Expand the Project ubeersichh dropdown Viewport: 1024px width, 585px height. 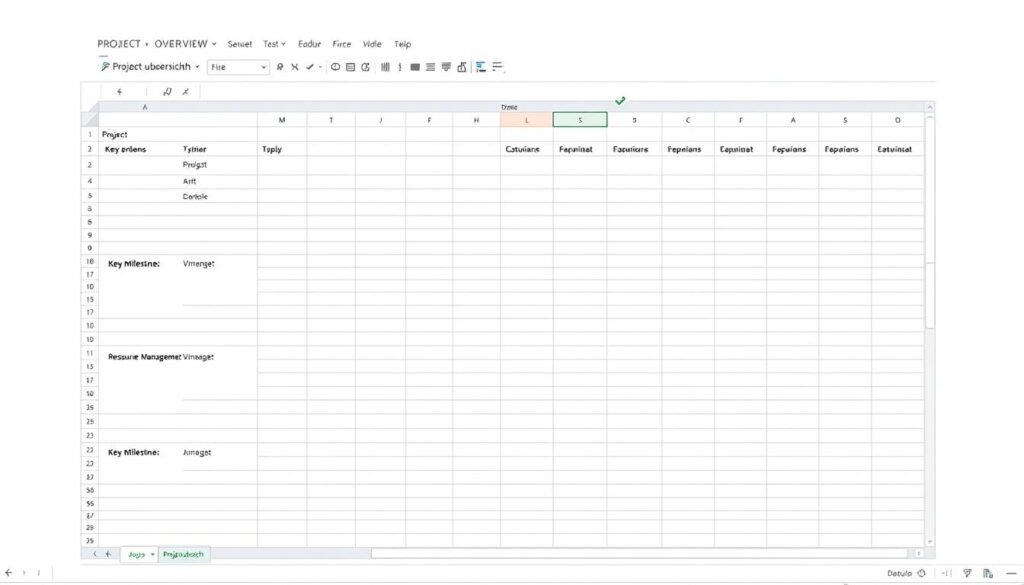(197, 67)
